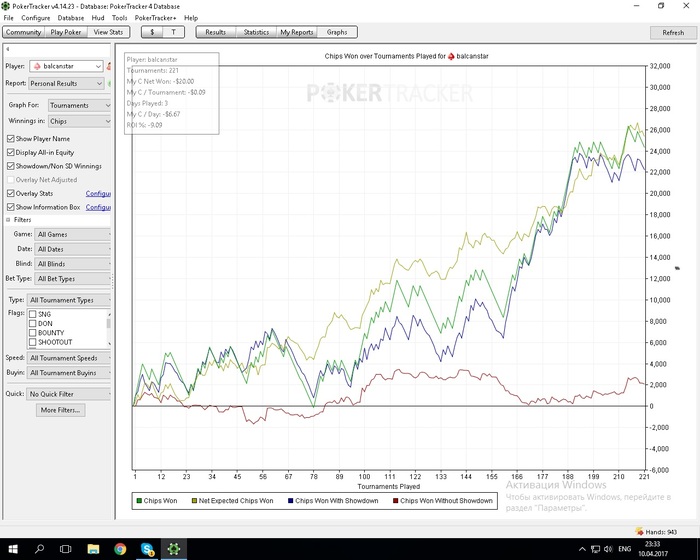
Task: Open the Database menu
Action: click(x=70, y=18)
